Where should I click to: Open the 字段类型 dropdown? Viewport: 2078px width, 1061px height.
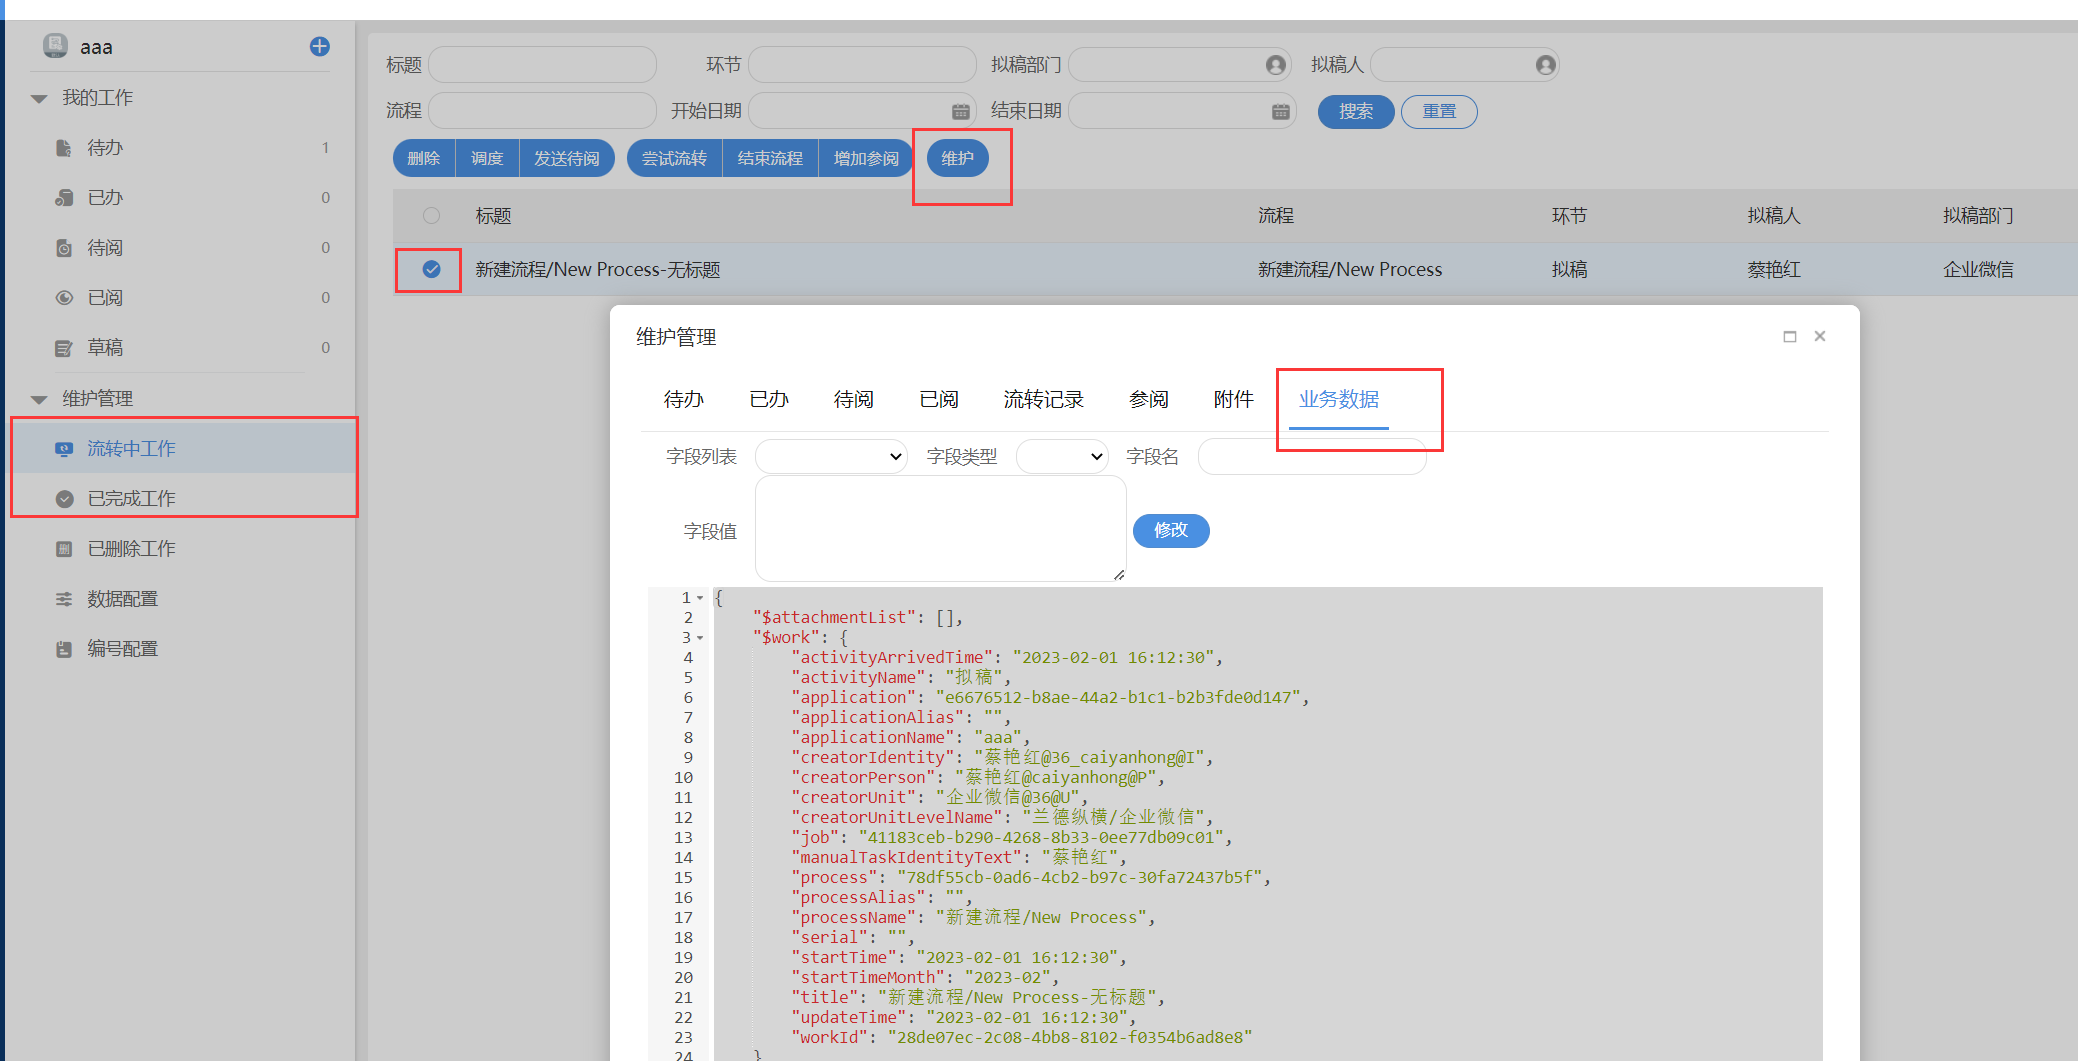coord(1062,457)
